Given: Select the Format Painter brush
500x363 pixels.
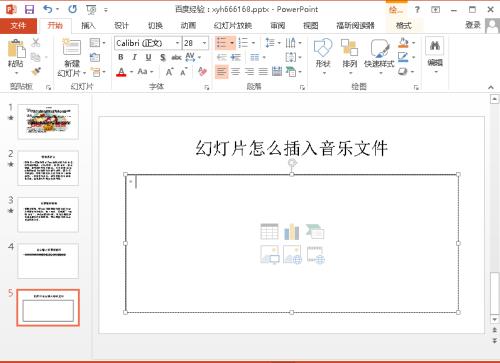Looking at the screenshot, I should pyautogui.click(x=36, y=71).
